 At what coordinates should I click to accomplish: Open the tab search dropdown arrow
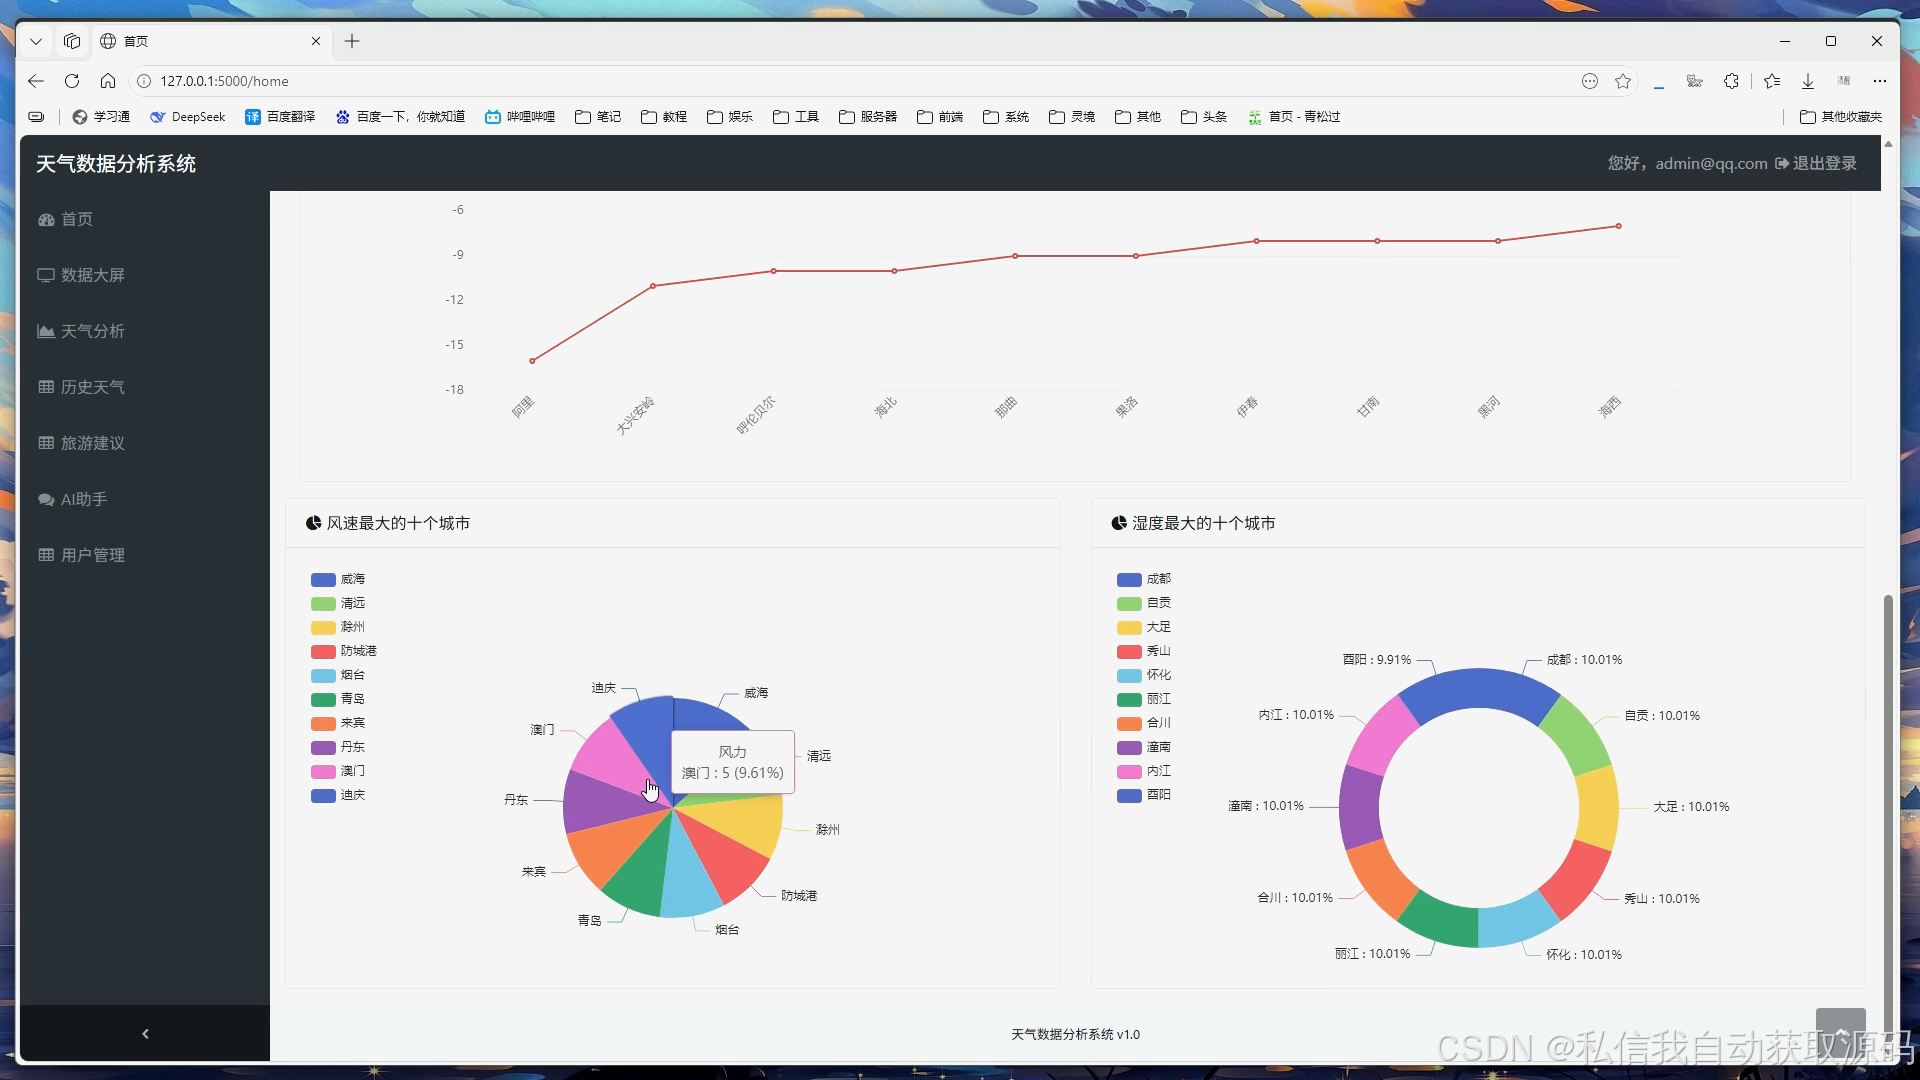[x=36, y=41]
